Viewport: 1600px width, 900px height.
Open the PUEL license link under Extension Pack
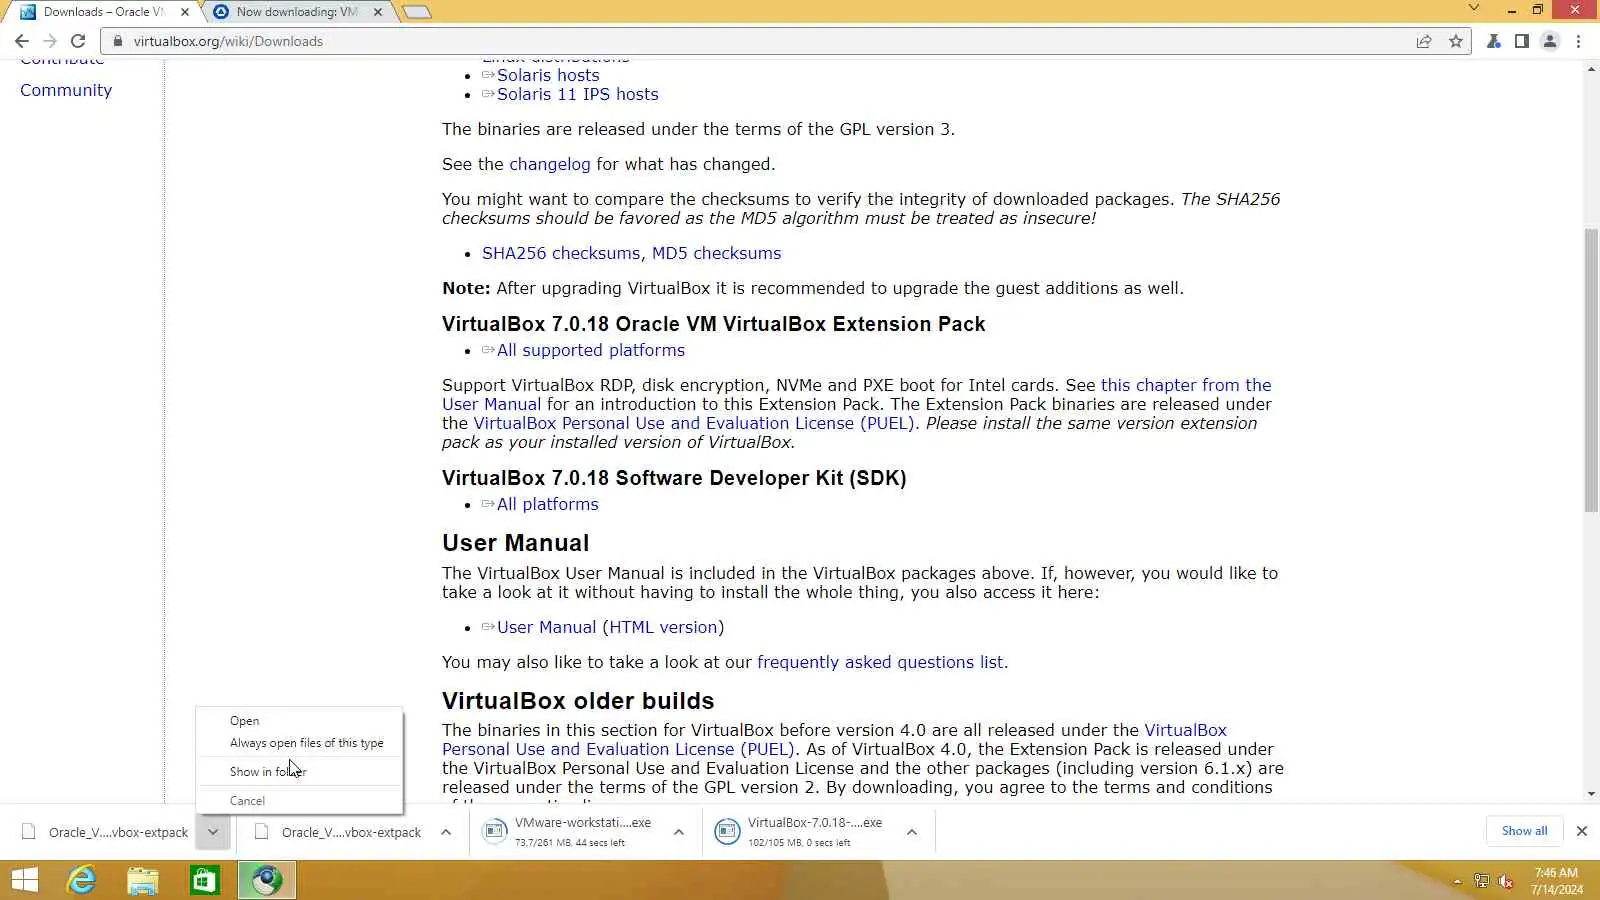click(x=694, y=423)
